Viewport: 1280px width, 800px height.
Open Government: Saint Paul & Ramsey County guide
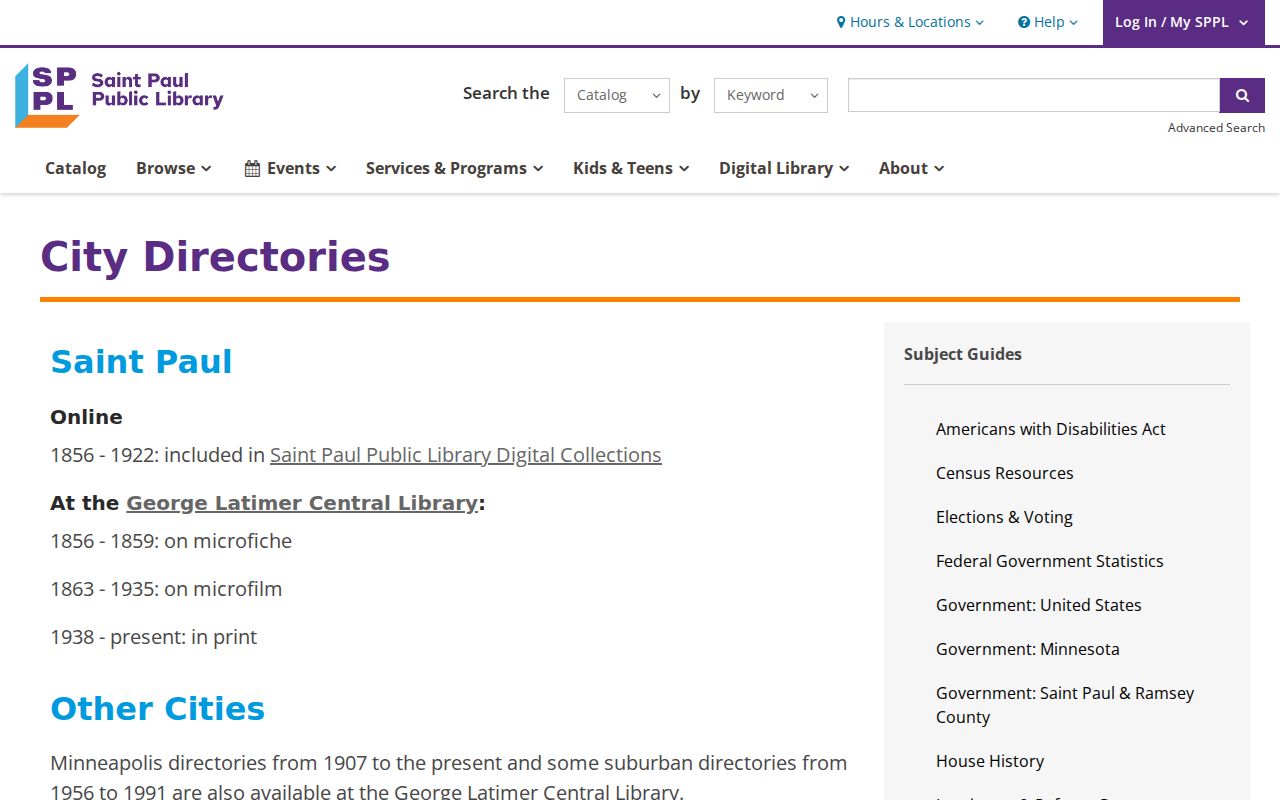point(1065,705)
